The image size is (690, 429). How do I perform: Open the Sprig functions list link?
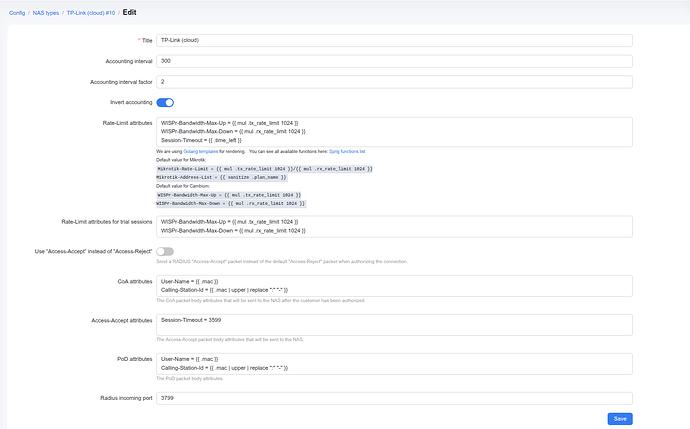point(347,151)
